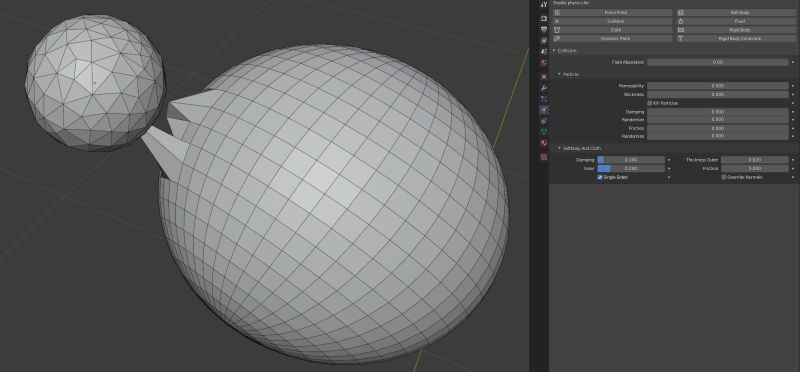Enable Rigid Body physics
The height and width of the screenshot is (372, 800).
tap(736, 30)
